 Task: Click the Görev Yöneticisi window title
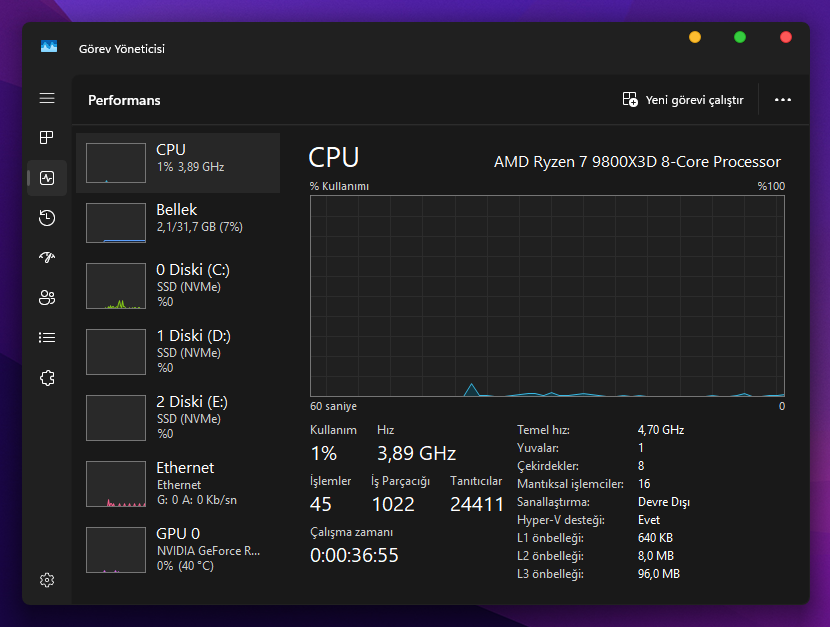click(x=122, y=49)
